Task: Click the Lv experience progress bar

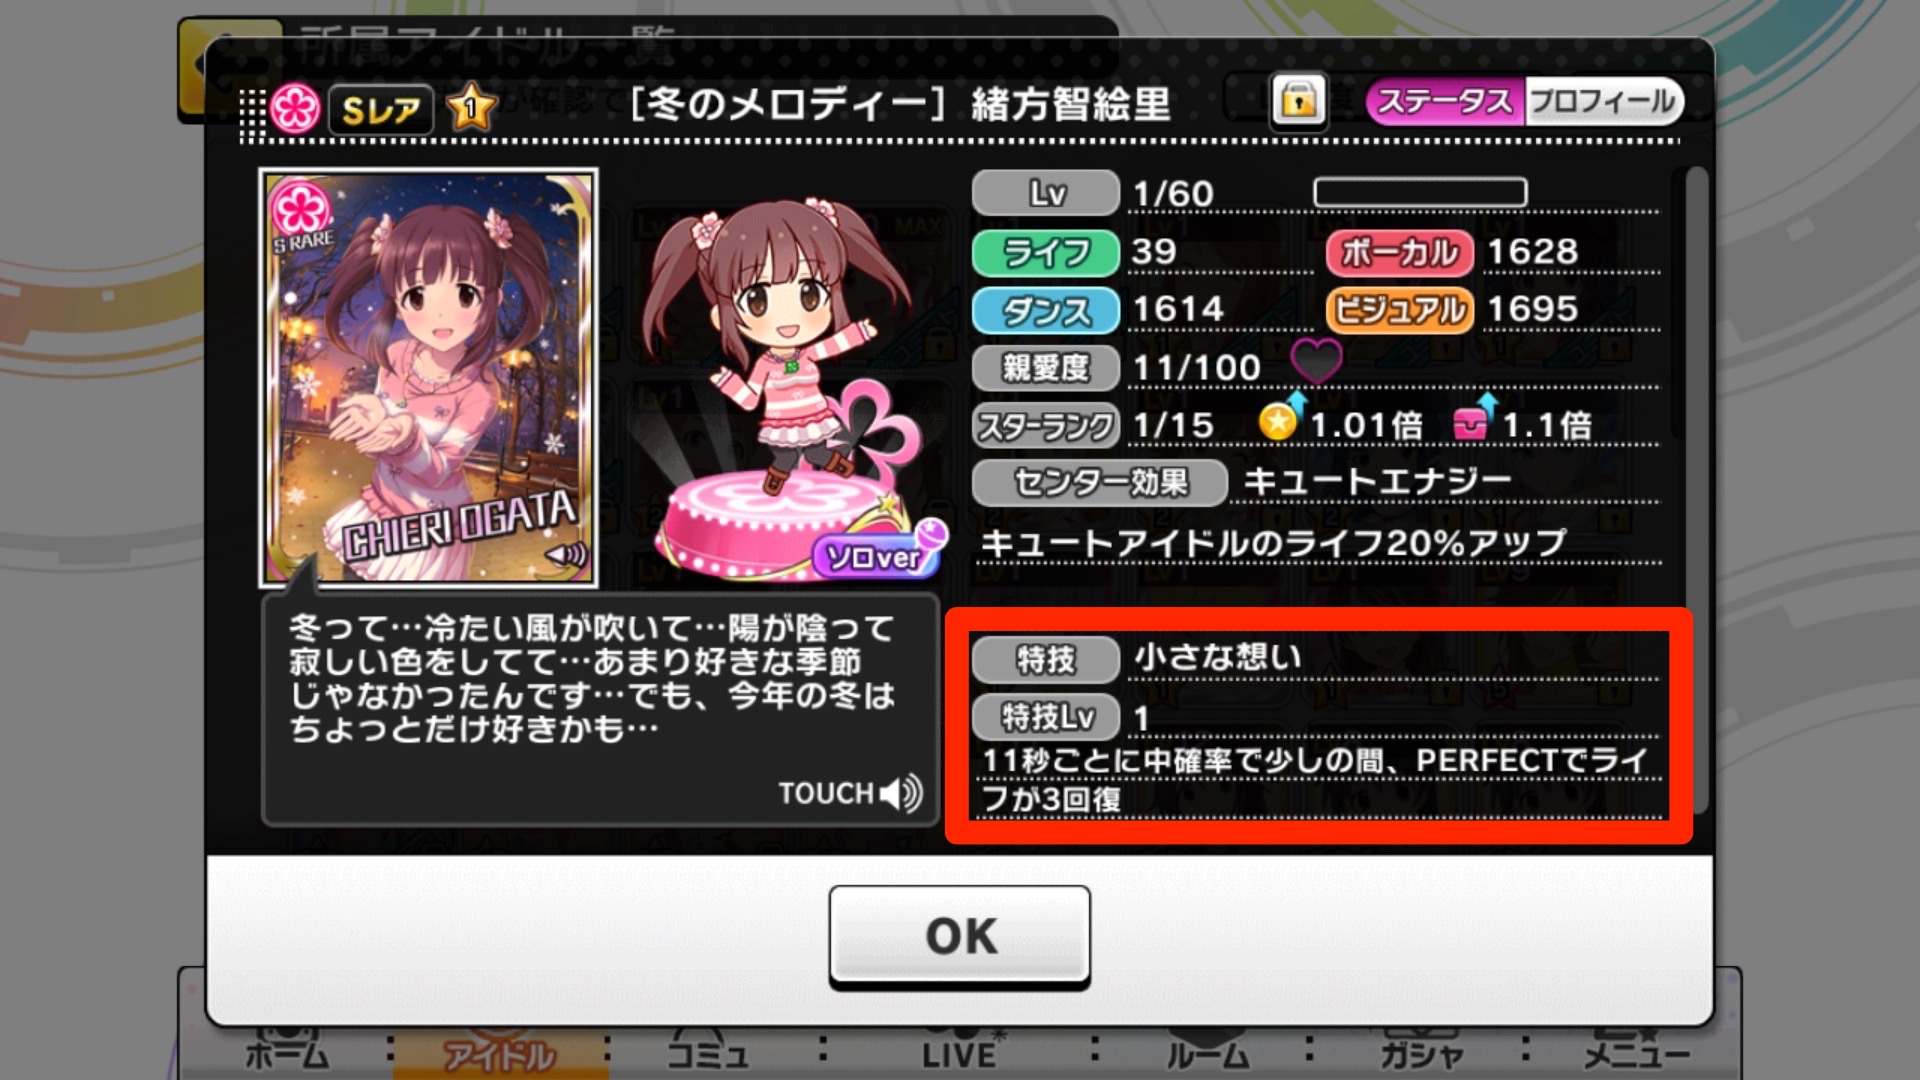Action: [x=1420, y=192]
